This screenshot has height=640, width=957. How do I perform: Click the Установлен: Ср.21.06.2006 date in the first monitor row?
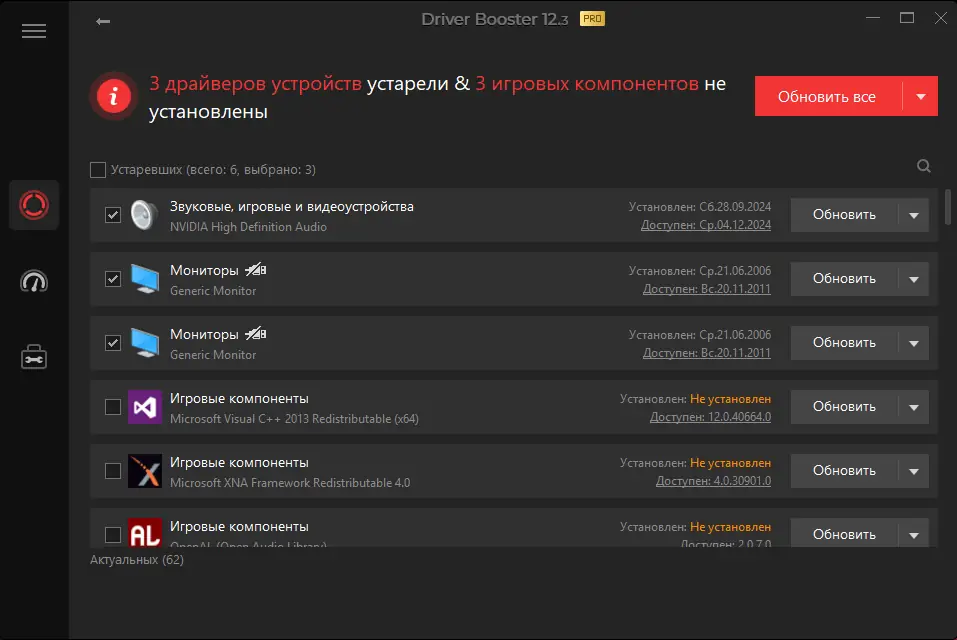pos(700,271)
